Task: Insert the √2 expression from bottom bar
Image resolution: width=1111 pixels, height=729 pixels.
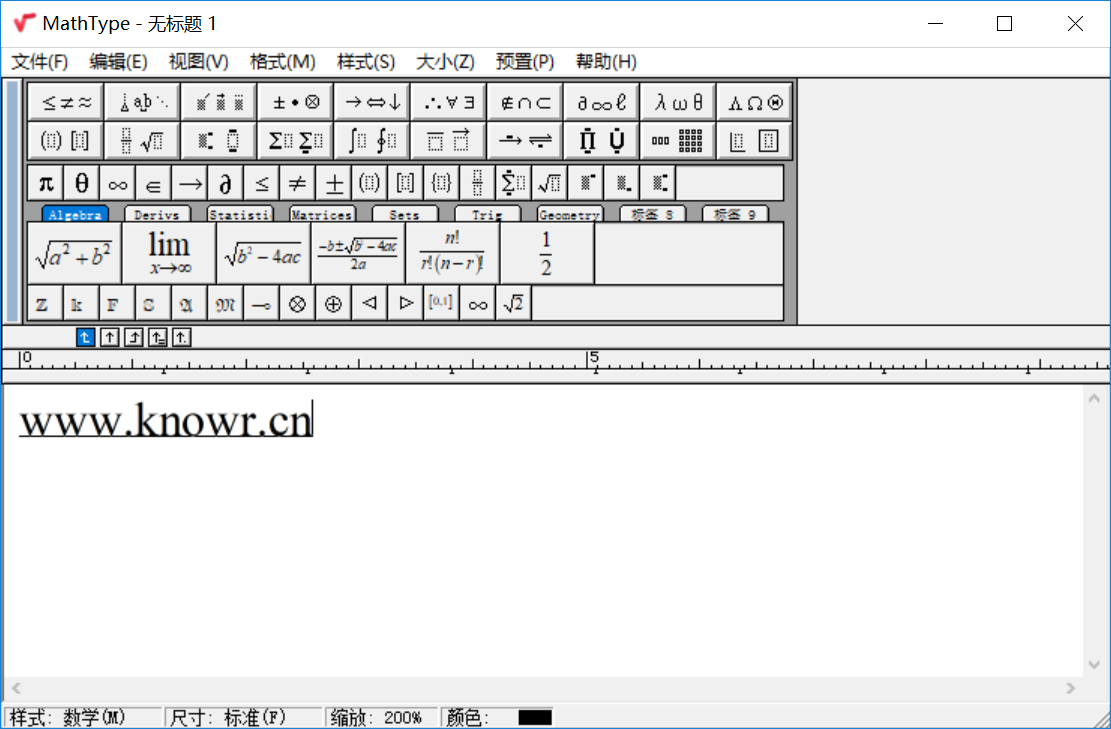Action: tap(514, 303)
